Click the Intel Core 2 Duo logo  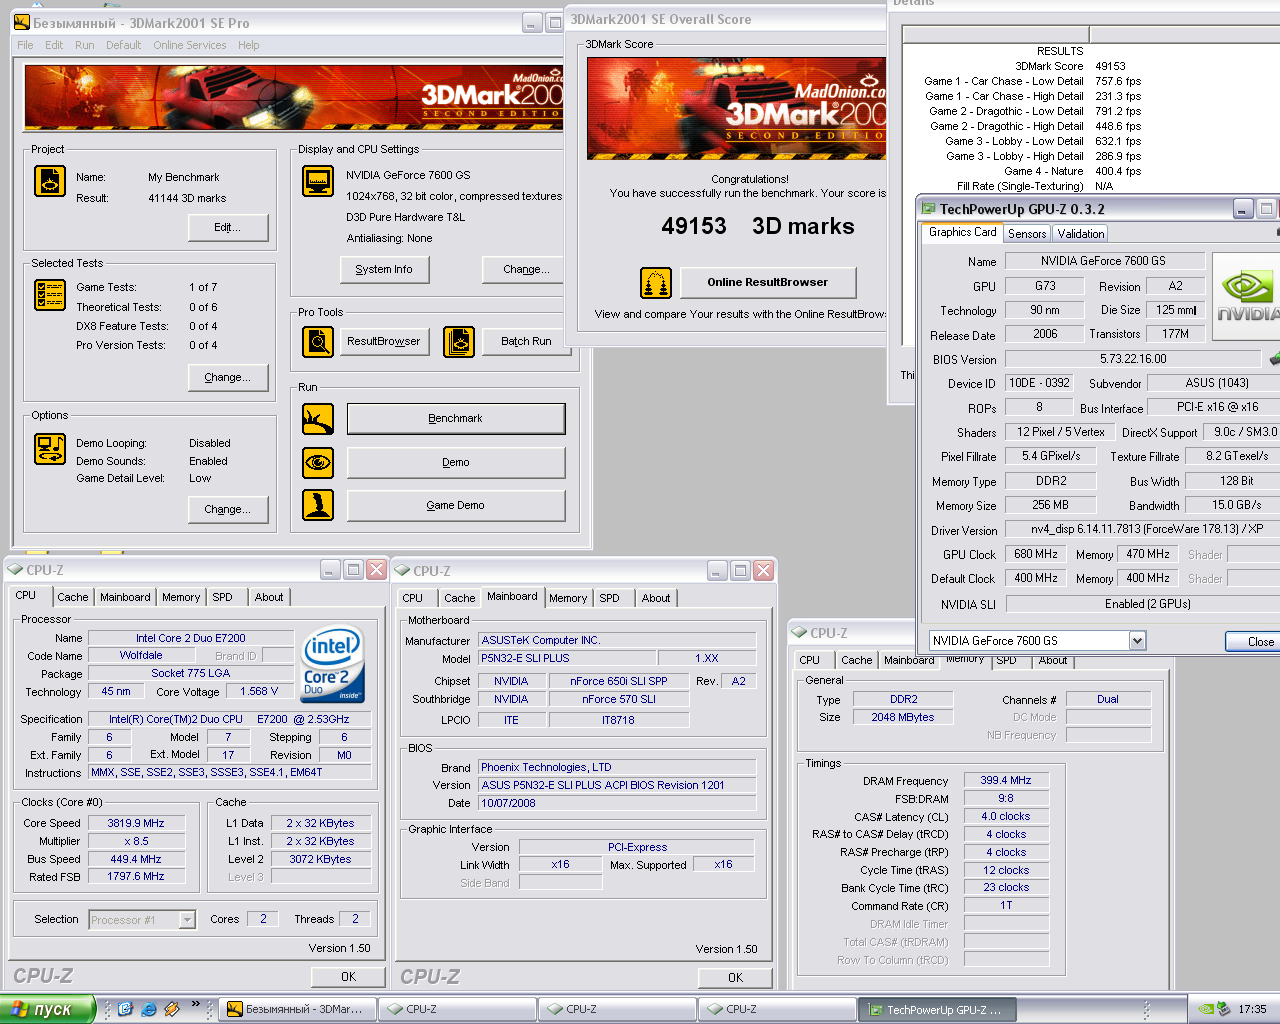(333, 664)
